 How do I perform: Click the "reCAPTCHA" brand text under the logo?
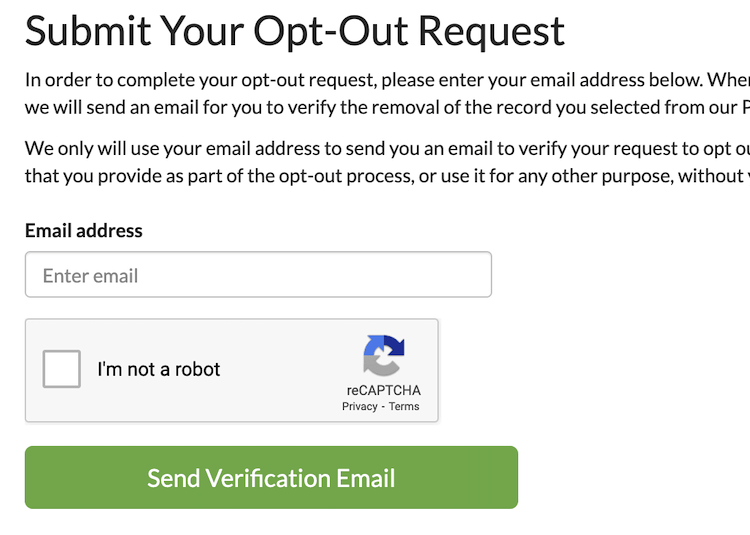point(384,390)
